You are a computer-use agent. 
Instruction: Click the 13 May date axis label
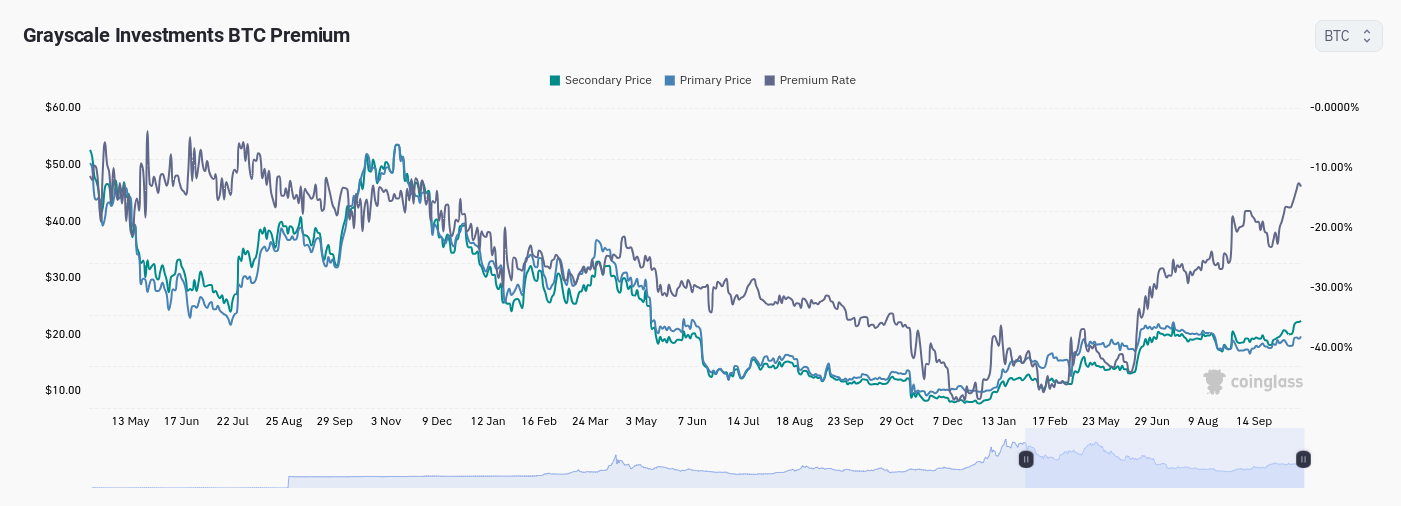[x=130, y=421]
